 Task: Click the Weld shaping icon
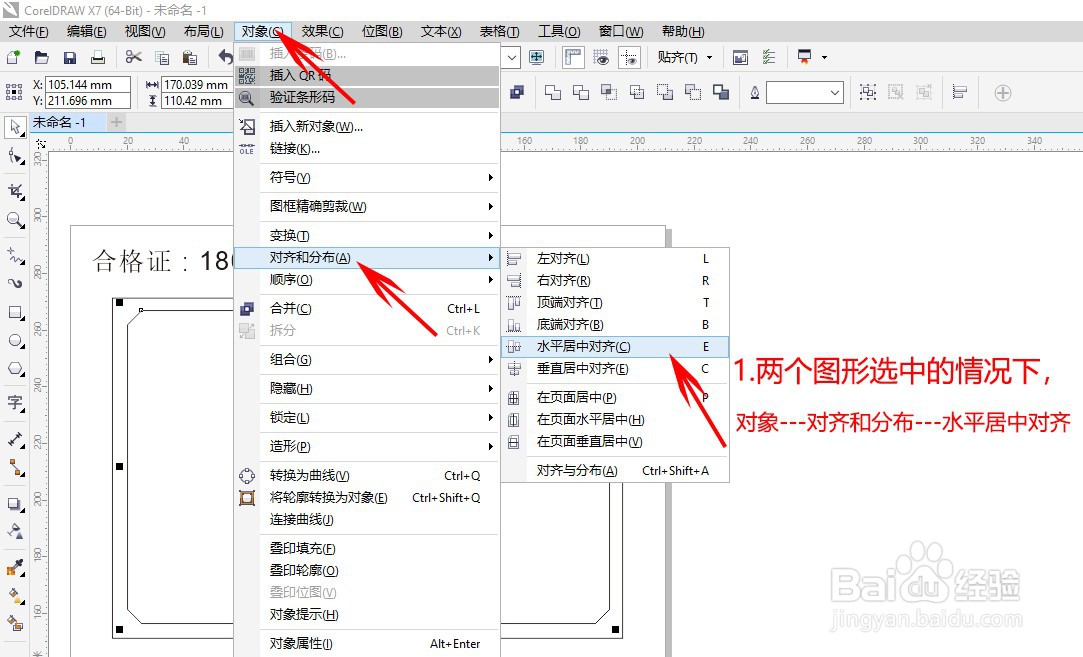[x=553, y=92]
